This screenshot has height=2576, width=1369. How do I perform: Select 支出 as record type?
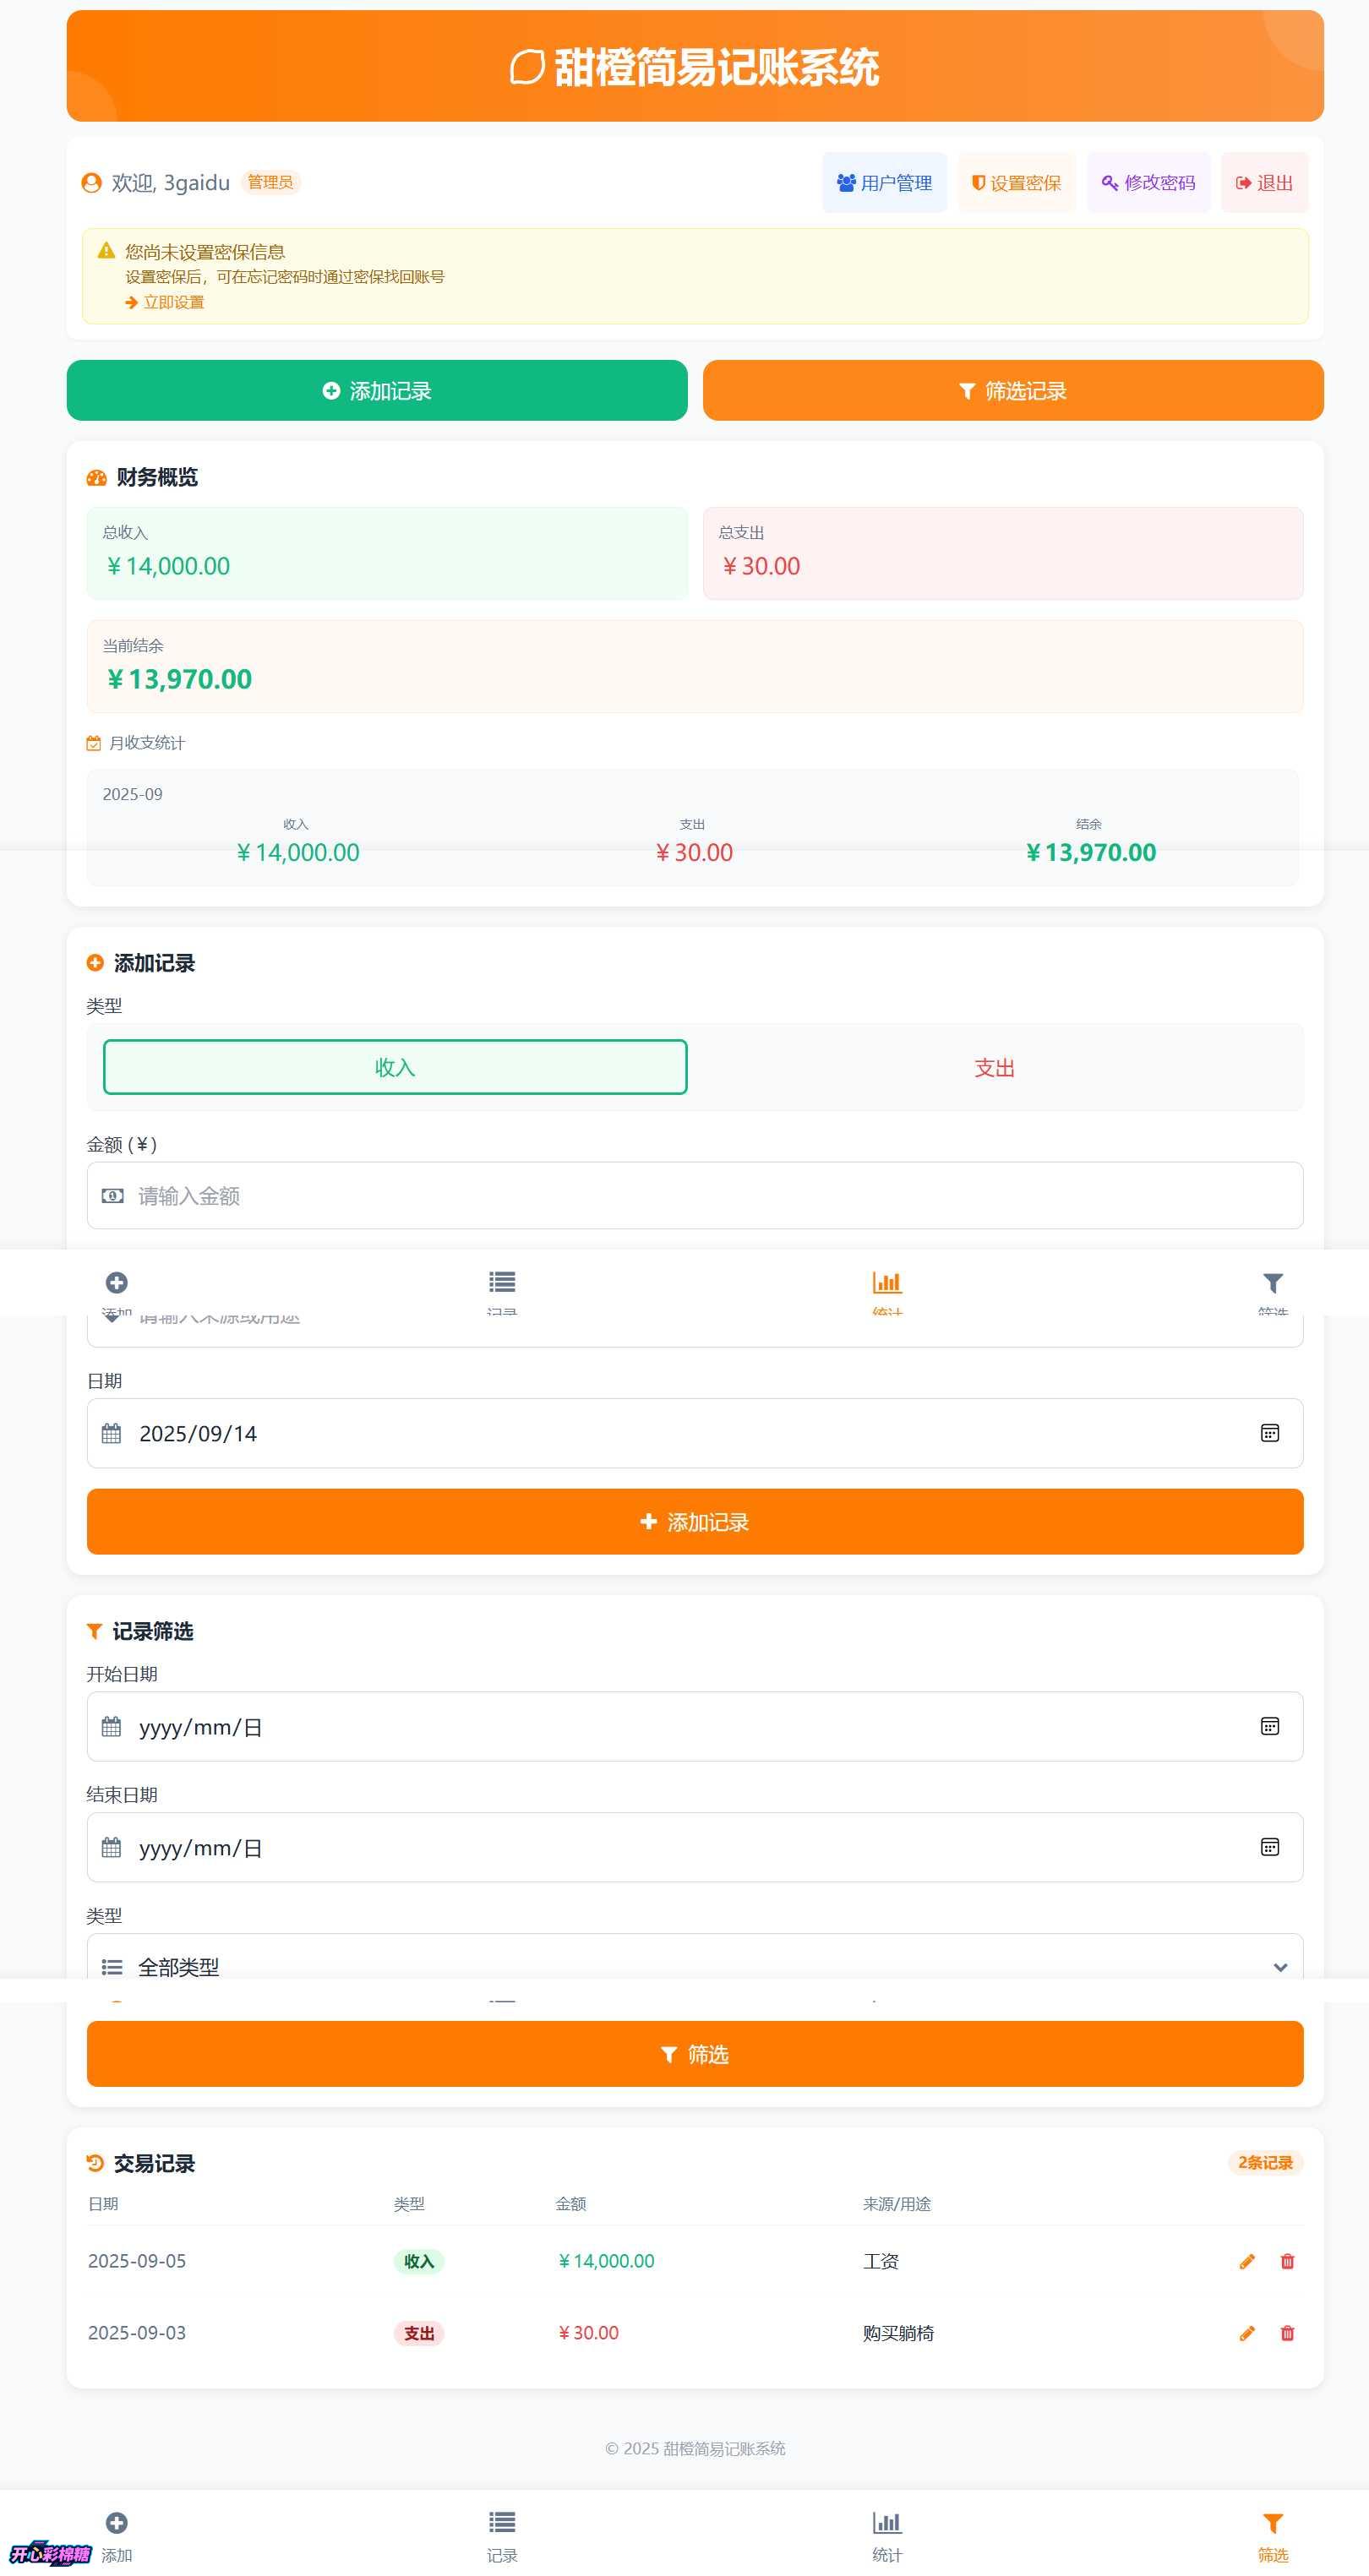994,1067
